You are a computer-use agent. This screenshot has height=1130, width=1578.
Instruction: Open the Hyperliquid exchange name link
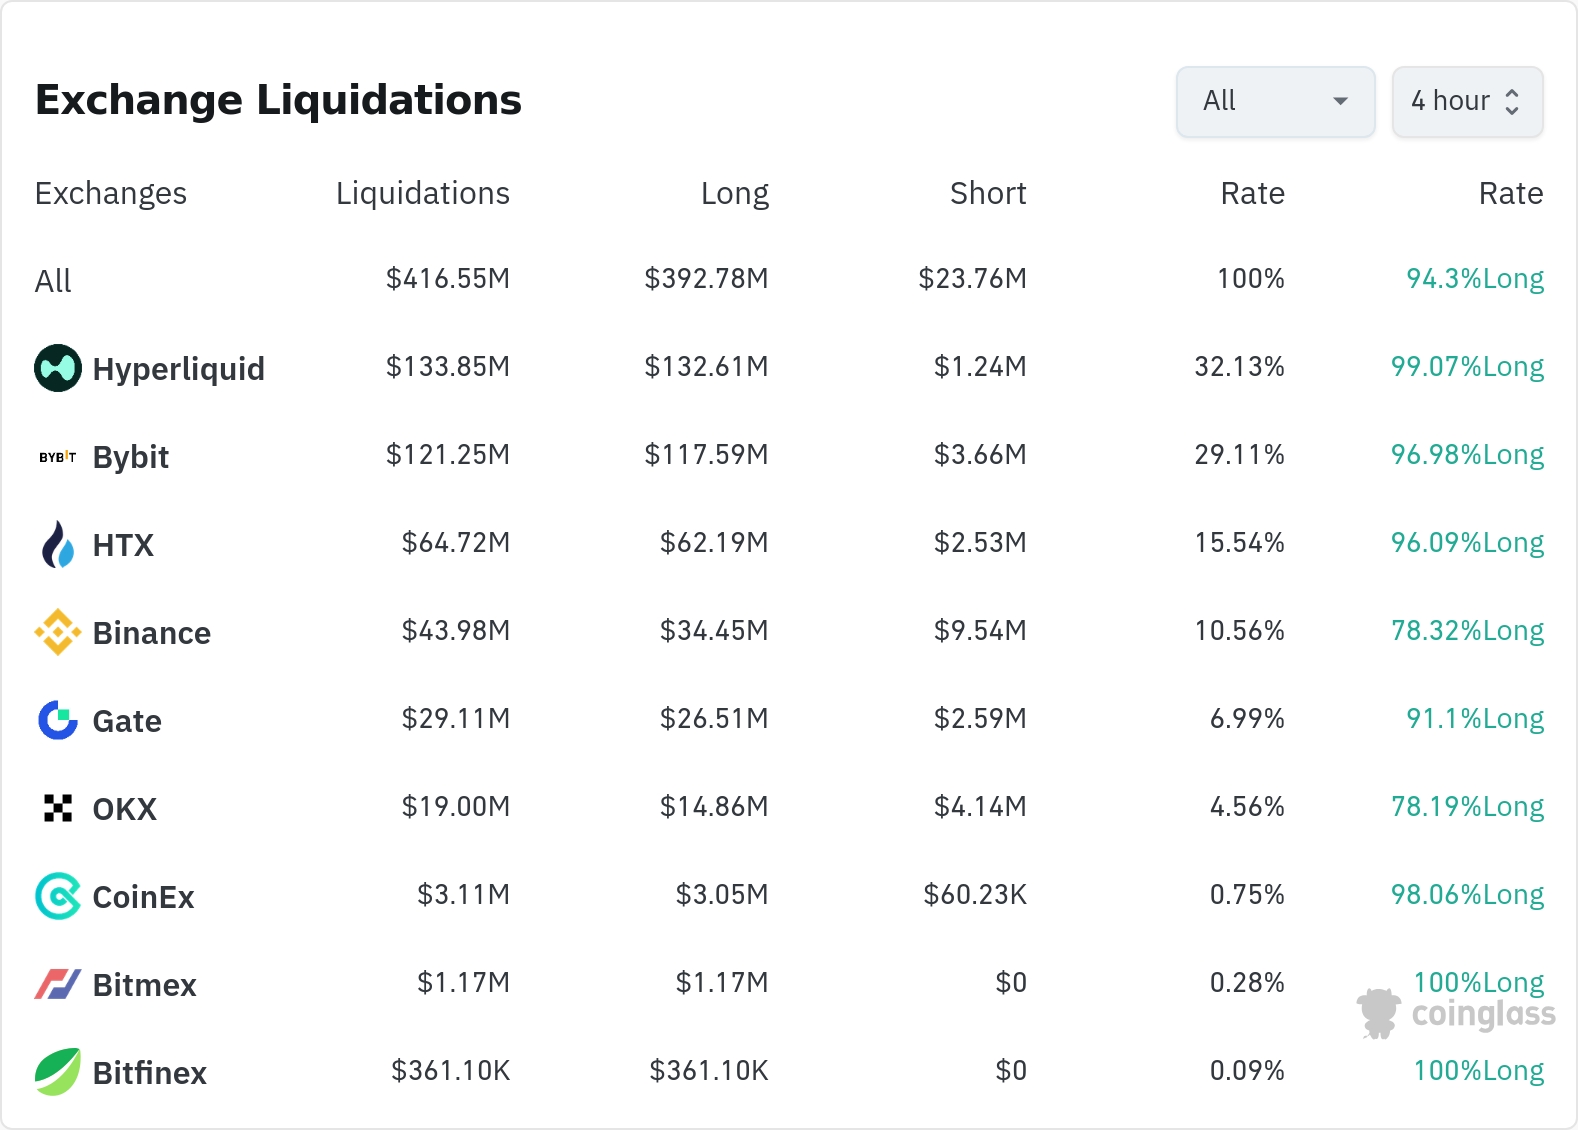pos(178,369)
